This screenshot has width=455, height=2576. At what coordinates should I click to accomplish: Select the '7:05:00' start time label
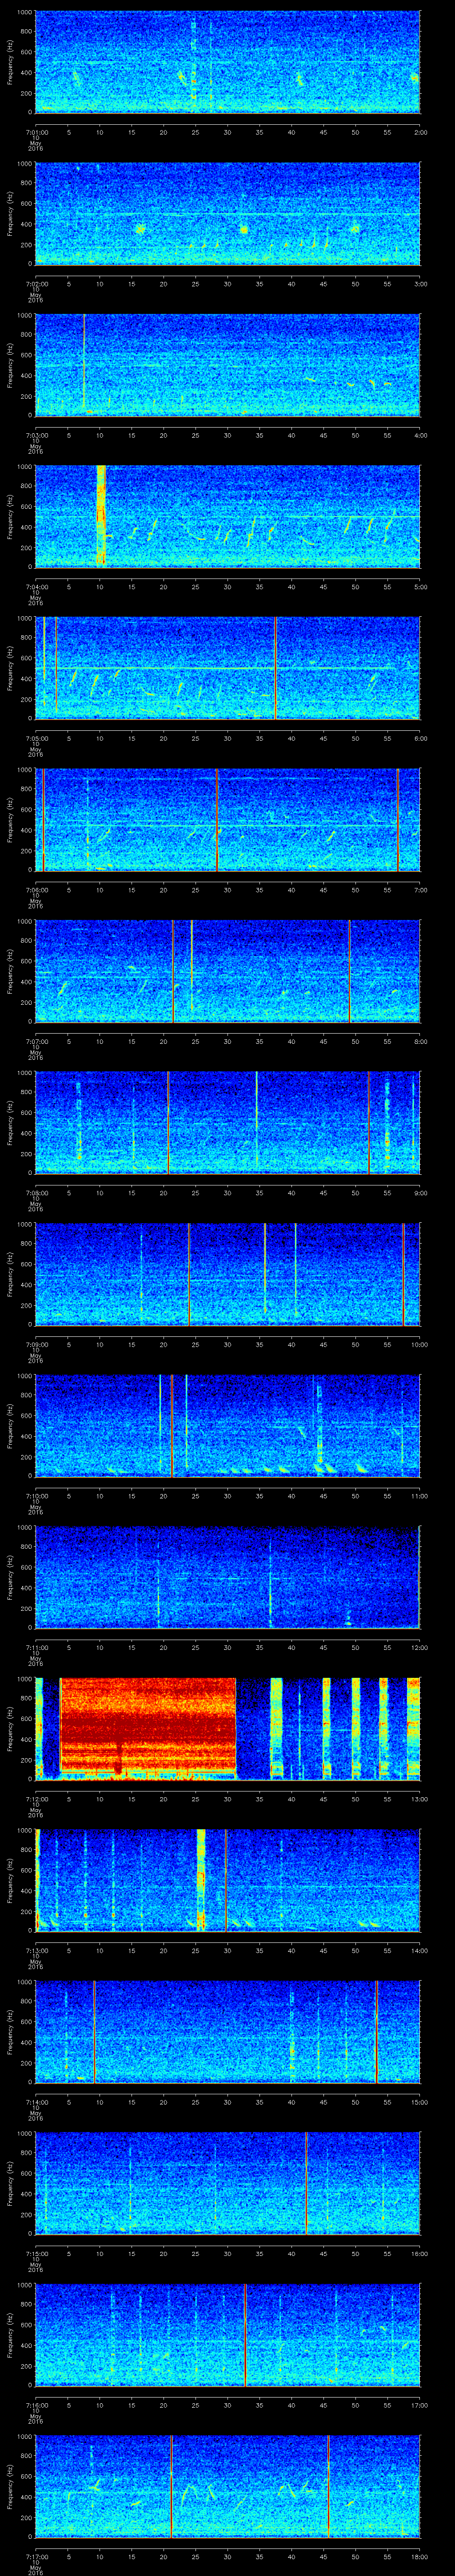tap(36, 738)
